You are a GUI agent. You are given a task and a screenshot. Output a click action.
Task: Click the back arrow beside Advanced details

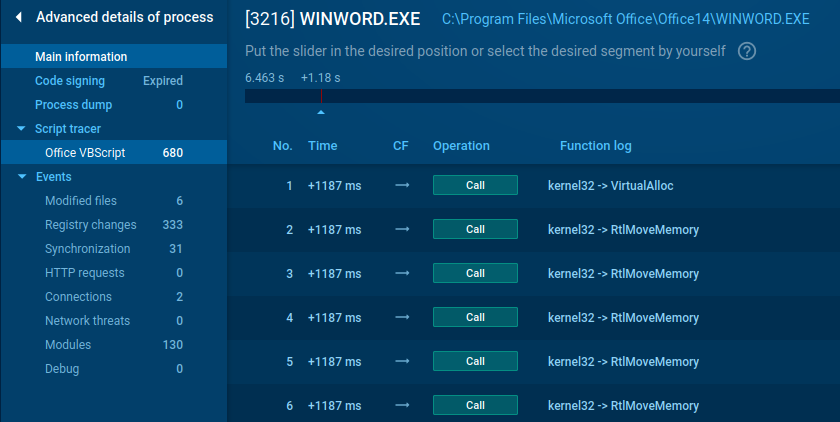(18, 17)
